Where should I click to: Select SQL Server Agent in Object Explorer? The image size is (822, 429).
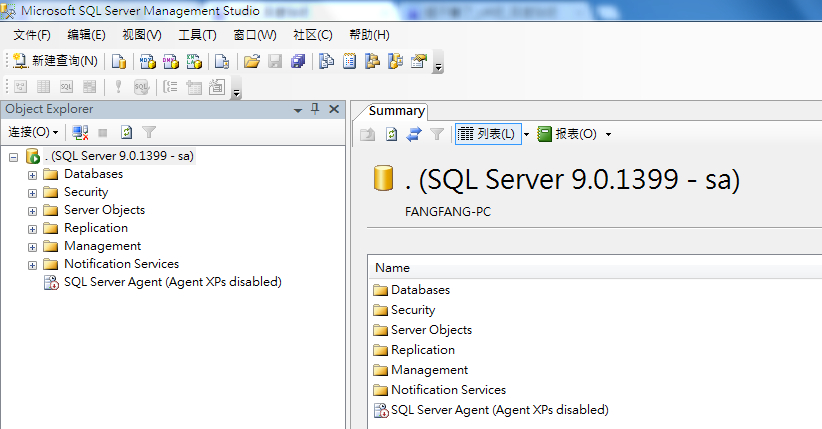(x=172, y=282)
